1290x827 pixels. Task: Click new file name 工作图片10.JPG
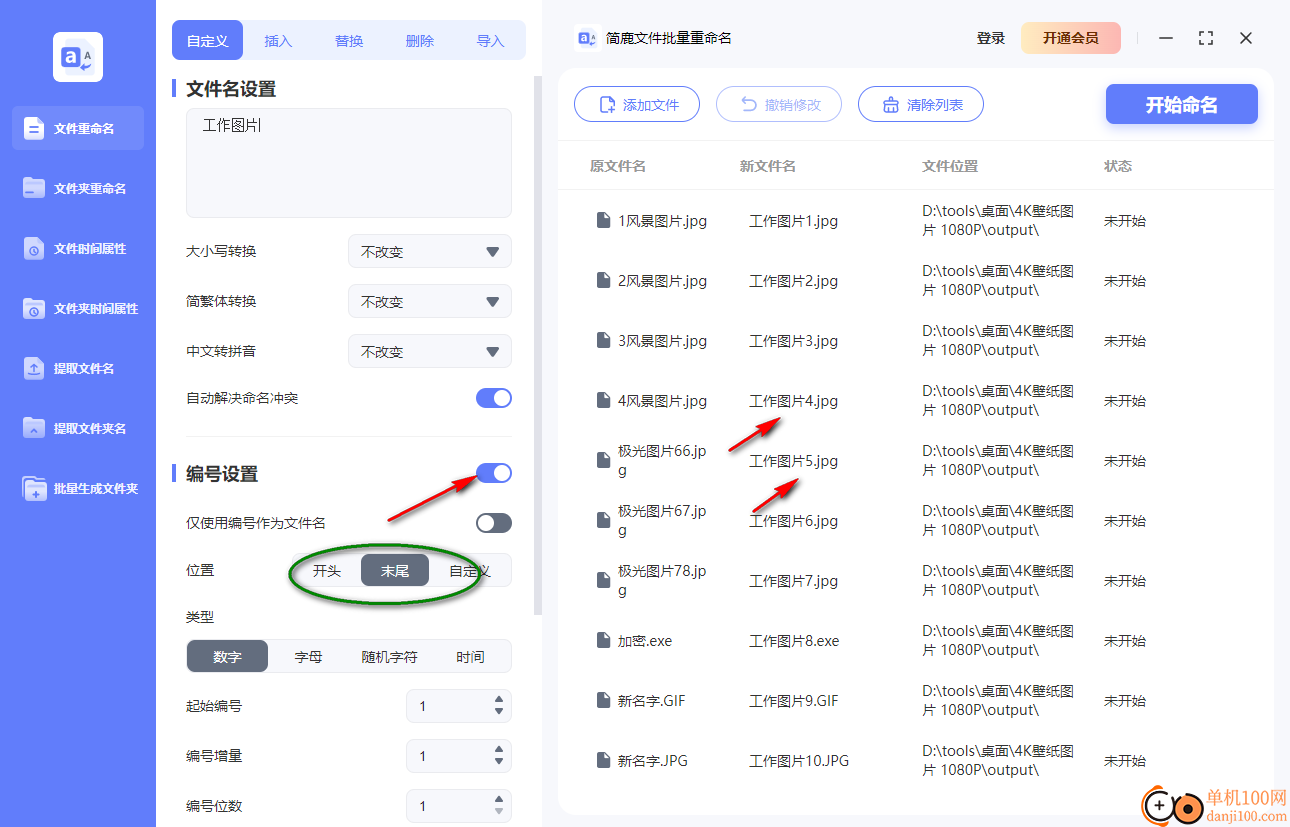point(799,760)
